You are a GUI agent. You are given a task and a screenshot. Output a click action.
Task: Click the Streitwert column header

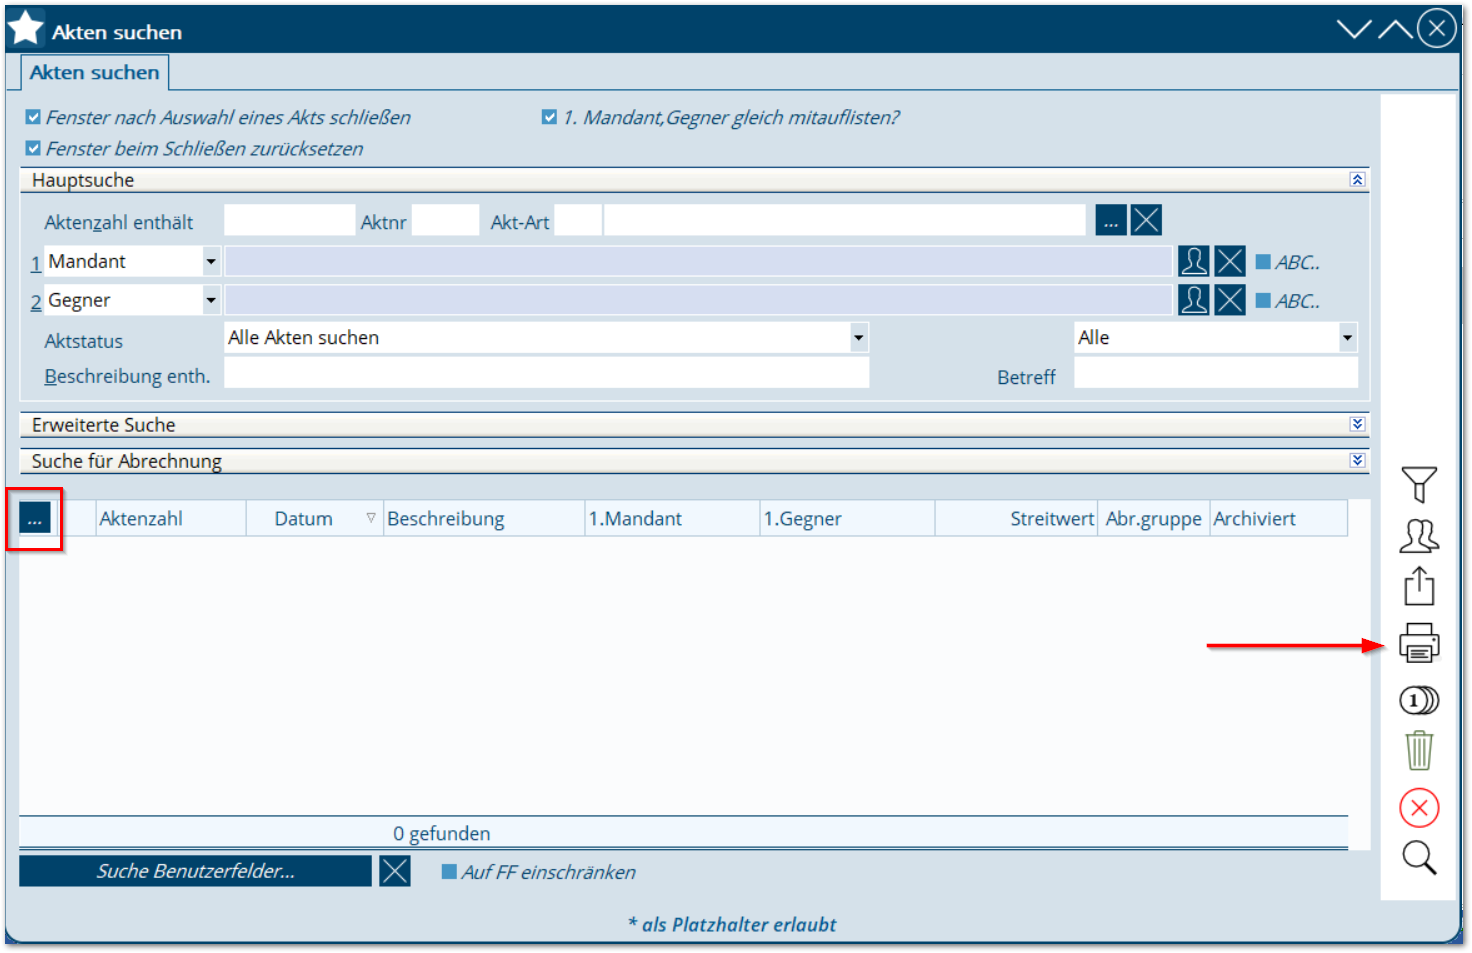point(1016,518)
